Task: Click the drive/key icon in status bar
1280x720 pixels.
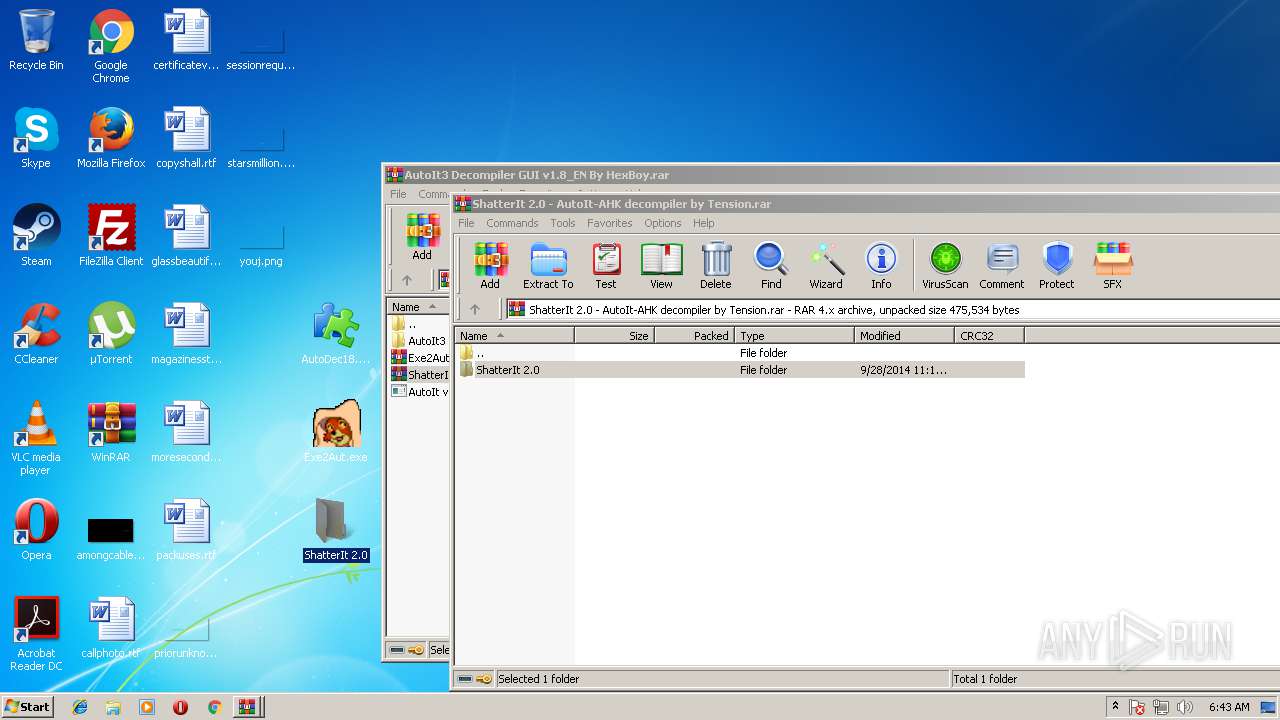Action: (474, 679)
